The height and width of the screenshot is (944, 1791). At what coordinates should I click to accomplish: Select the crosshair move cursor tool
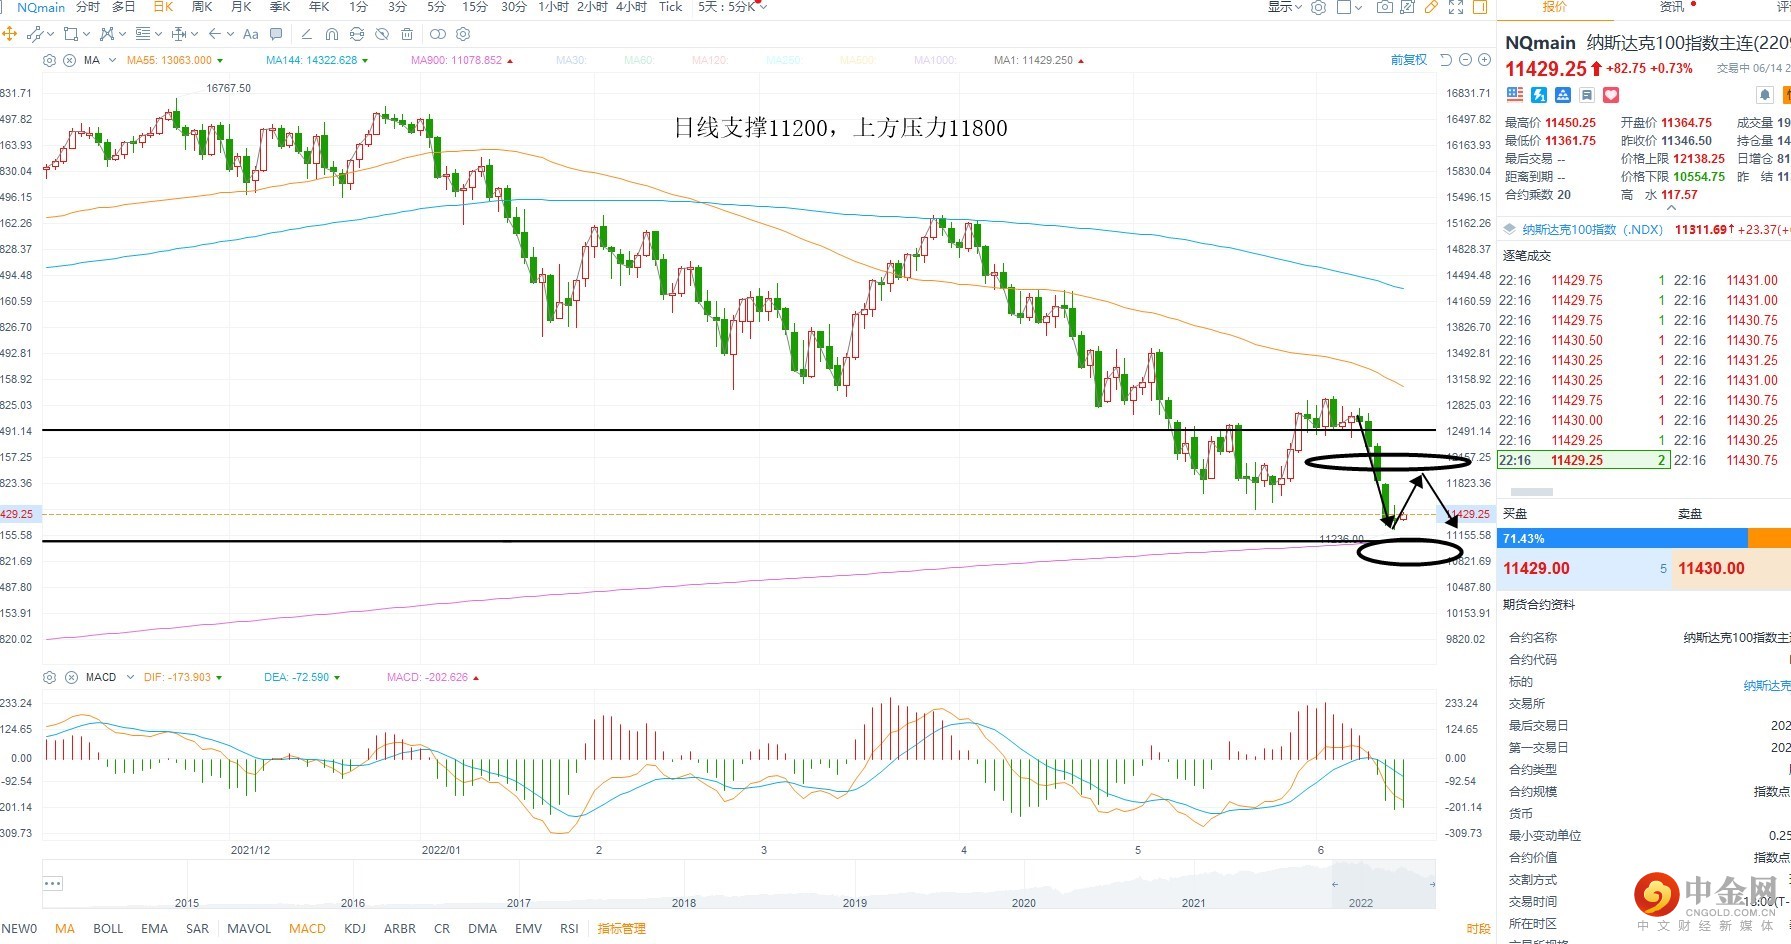[10, 34]
